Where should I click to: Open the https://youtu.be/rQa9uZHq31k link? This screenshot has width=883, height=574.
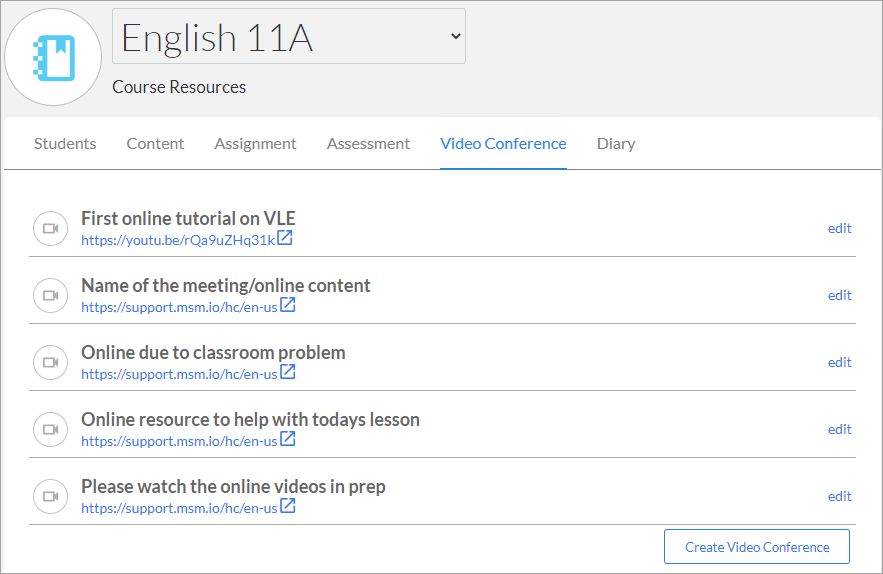(x=178, y=240)
